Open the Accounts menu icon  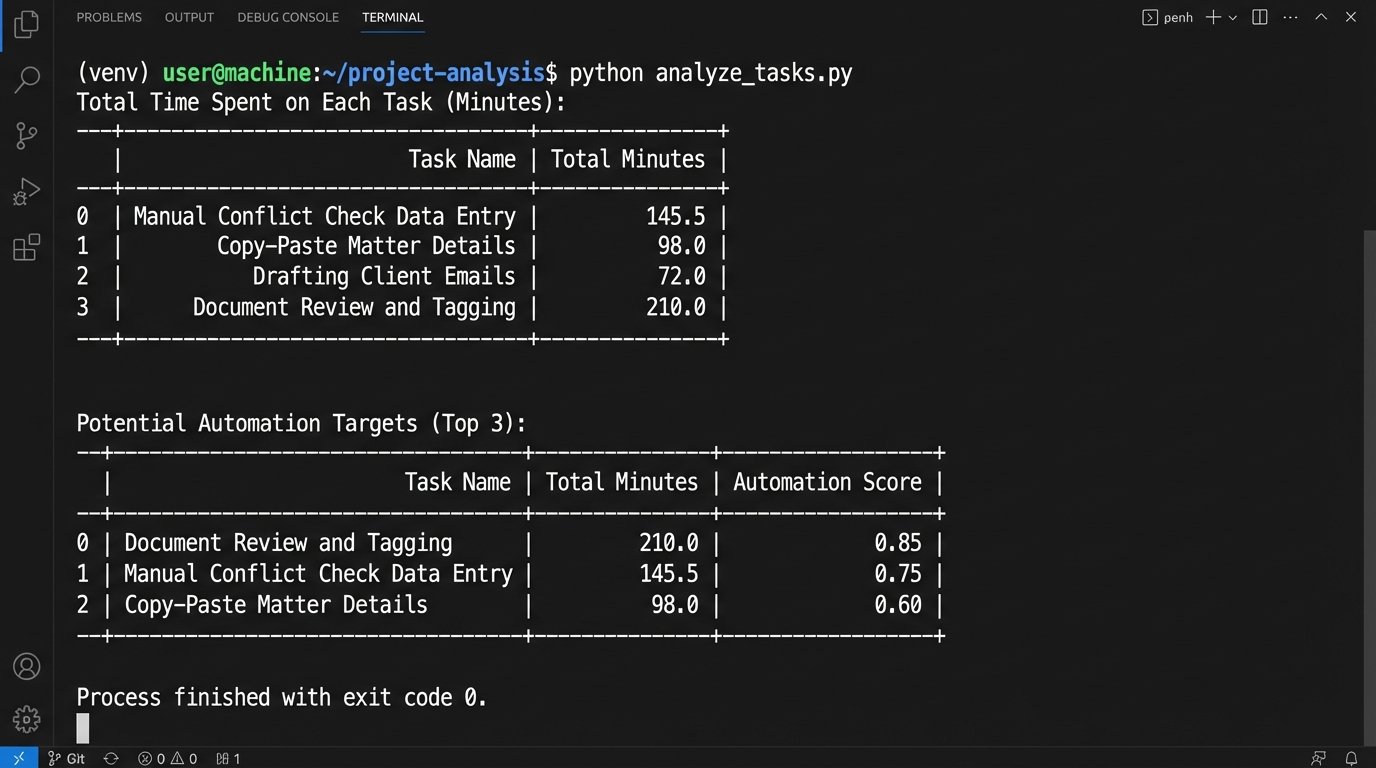pos(26,666)
